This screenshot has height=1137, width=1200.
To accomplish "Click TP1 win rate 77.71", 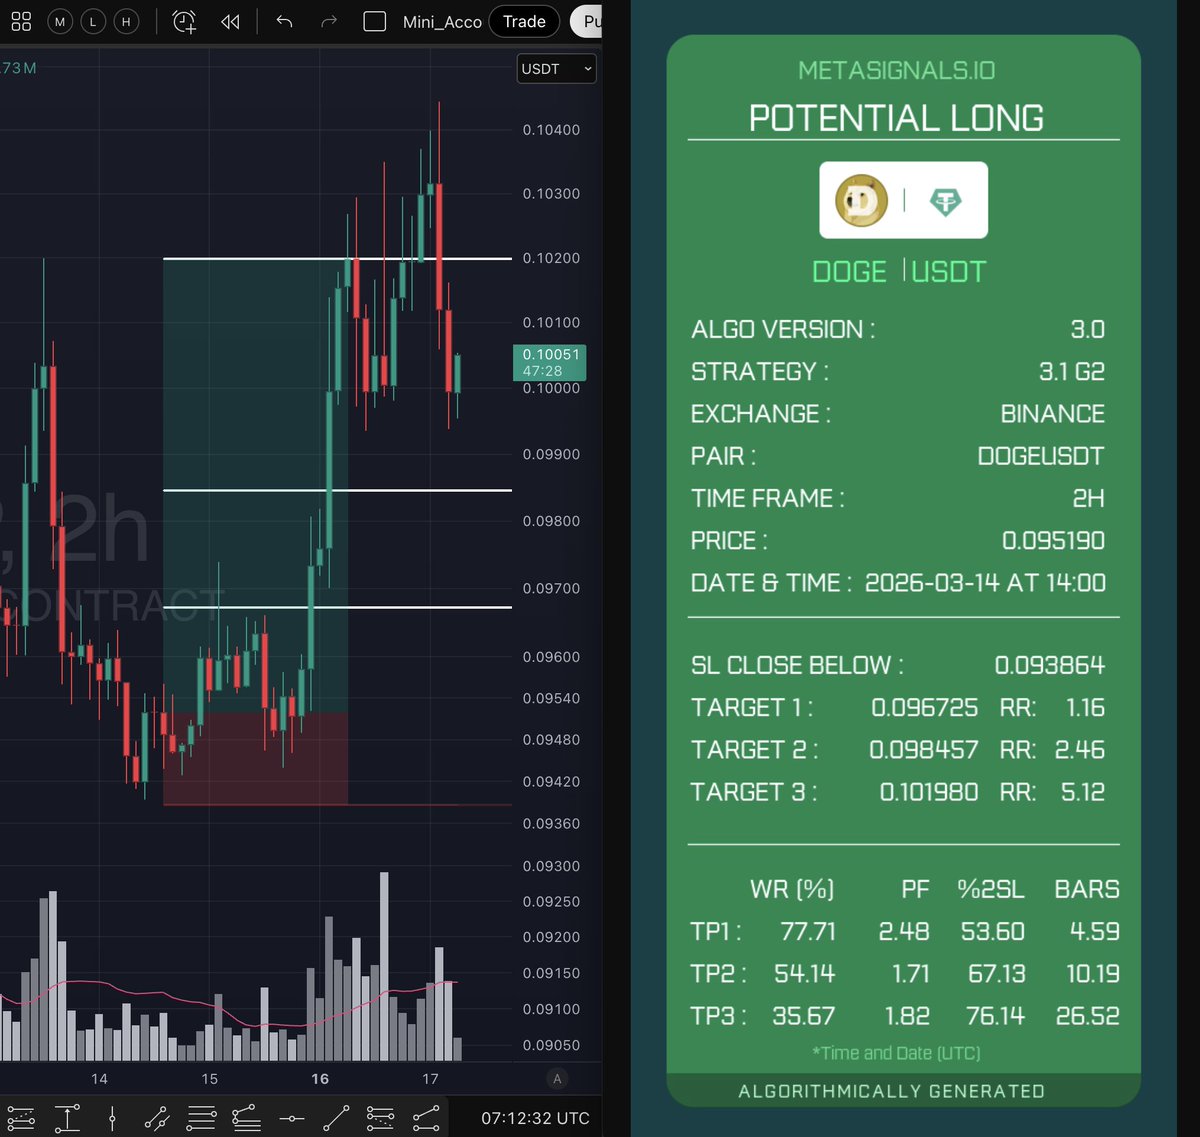I will (808, 931).
